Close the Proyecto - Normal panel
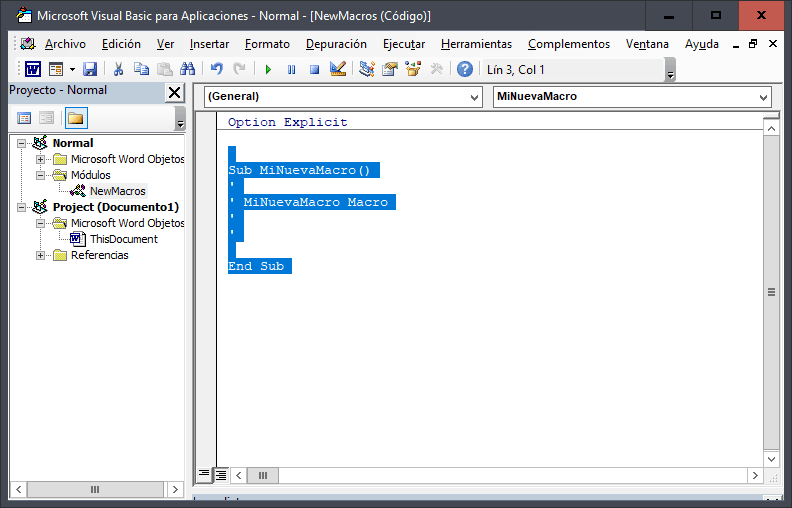 [174, 92]
